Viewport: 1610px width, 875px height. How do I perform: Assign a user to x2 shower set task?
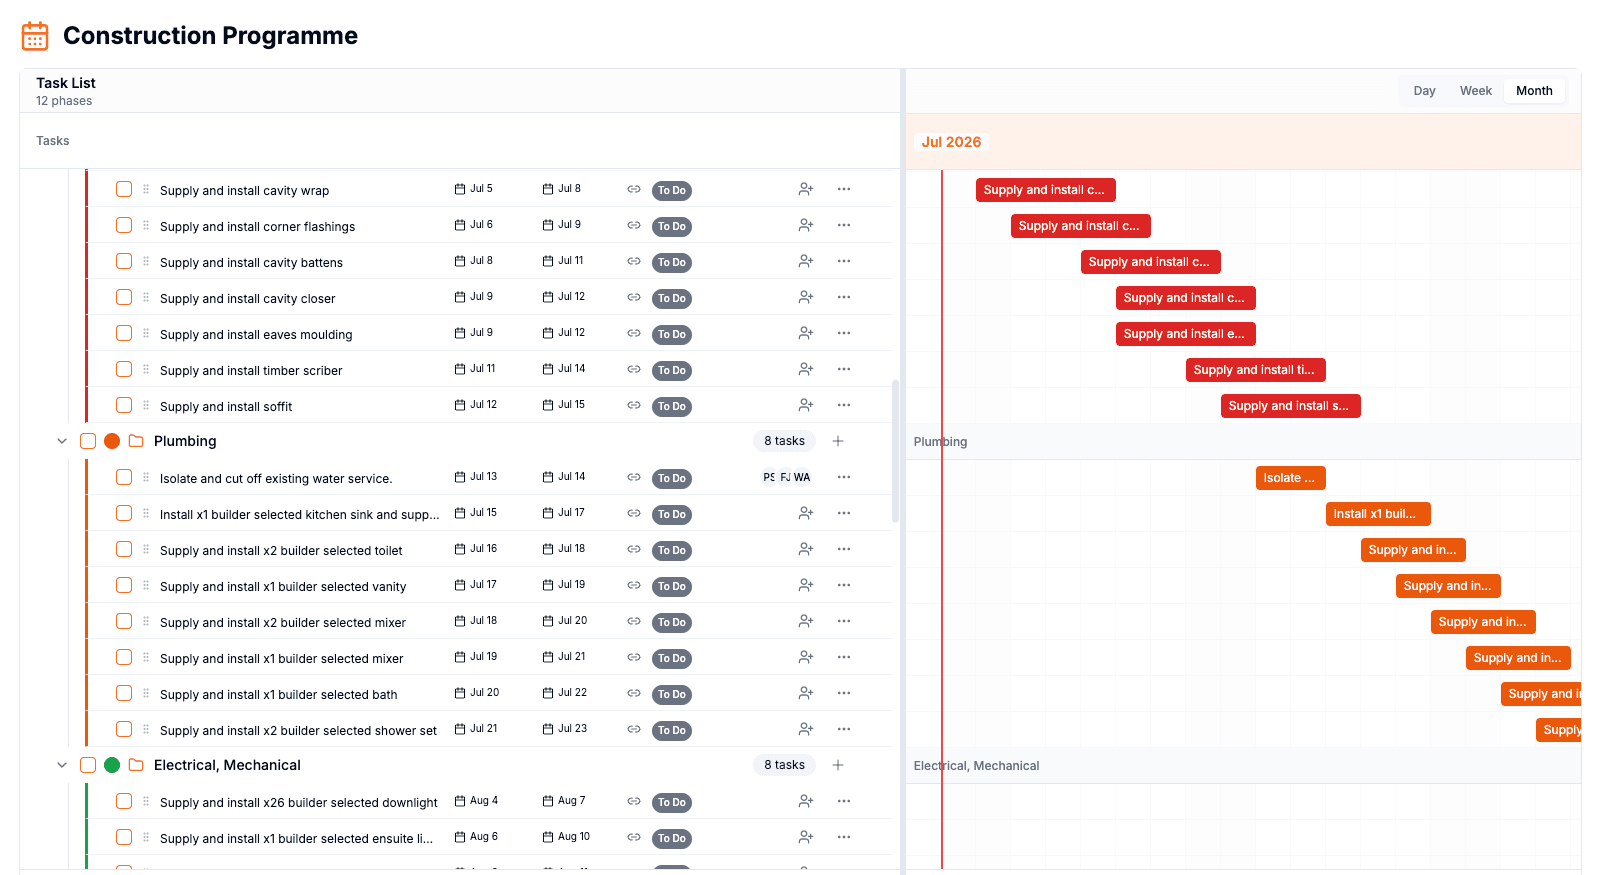[x=806, y=729]
